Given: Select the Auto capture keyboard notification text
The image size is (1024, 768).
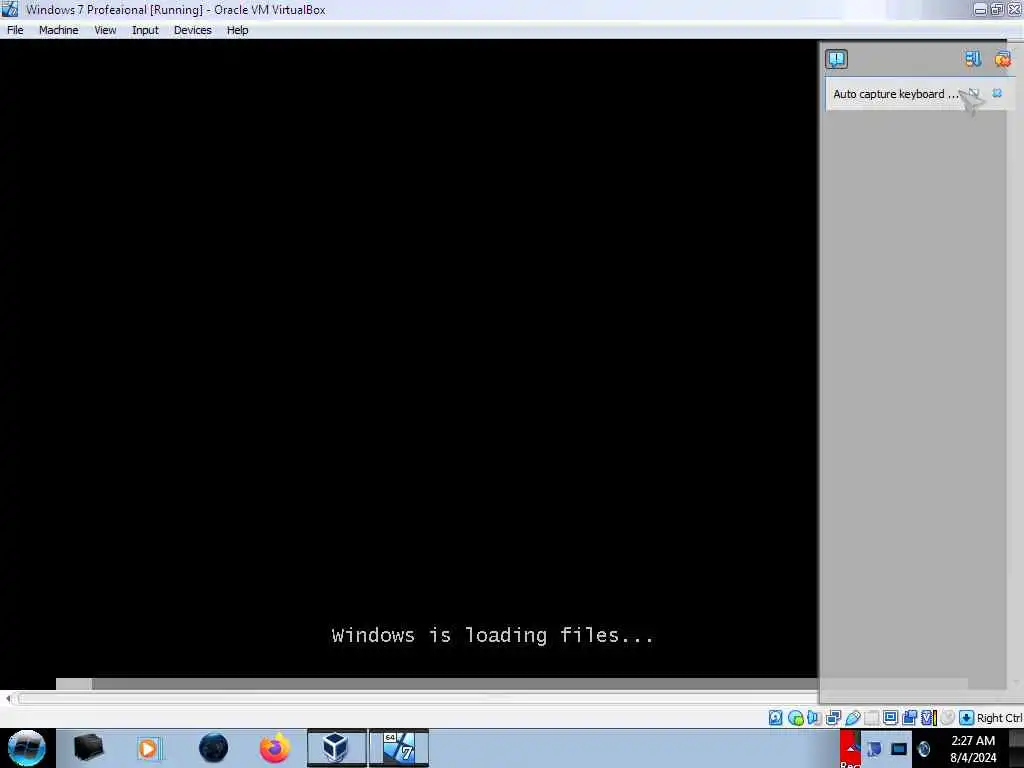Looking at the screenshot, I should (x=895, y=94).
